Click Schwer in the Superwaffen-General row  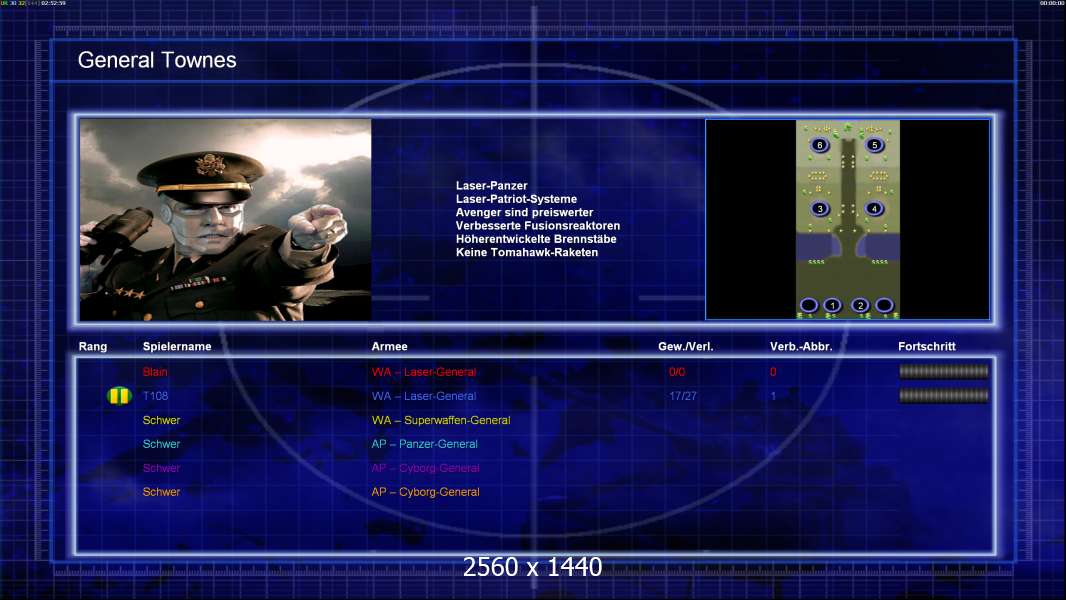click(161, 420)
